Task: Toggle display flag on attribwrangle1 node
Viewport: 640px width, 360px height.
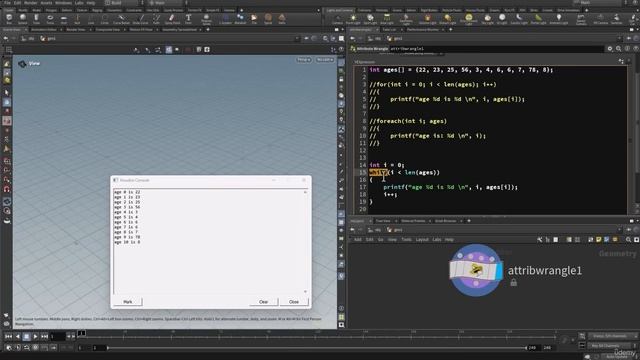Action: (x=499, y=271)
